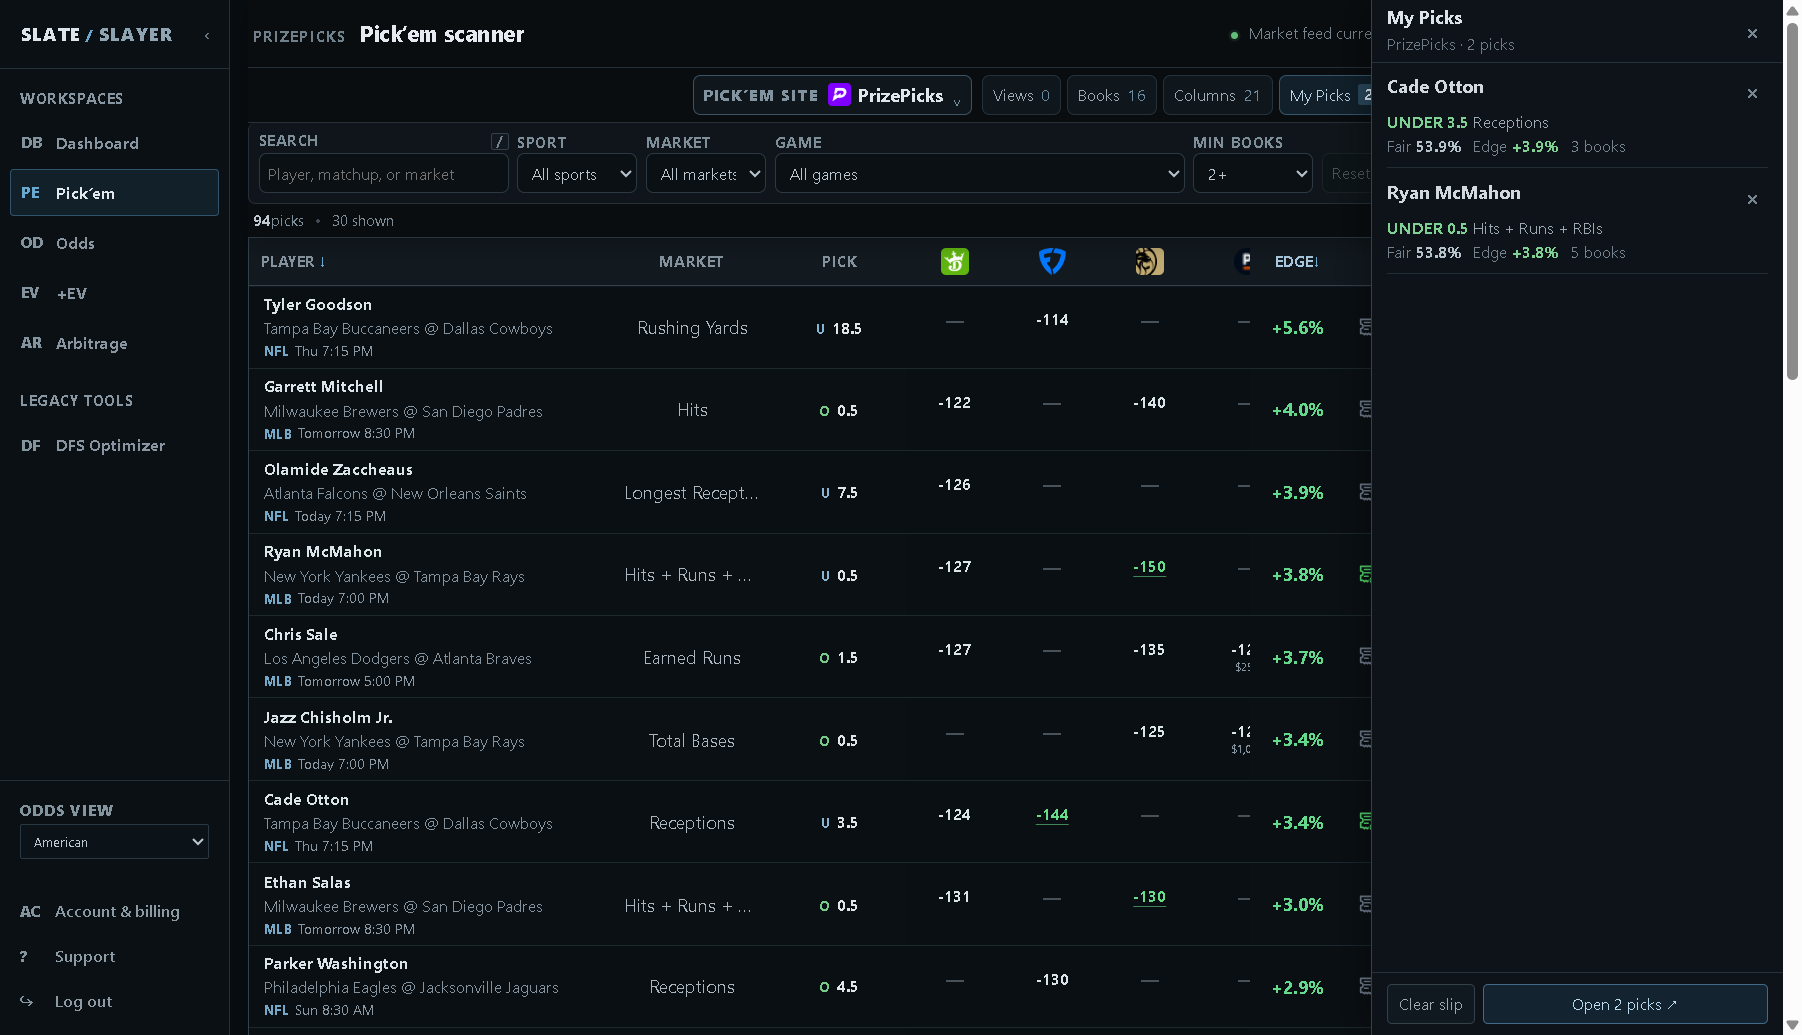Open the +EV workspace
1802x1035 pixels.
pos(114,293)
